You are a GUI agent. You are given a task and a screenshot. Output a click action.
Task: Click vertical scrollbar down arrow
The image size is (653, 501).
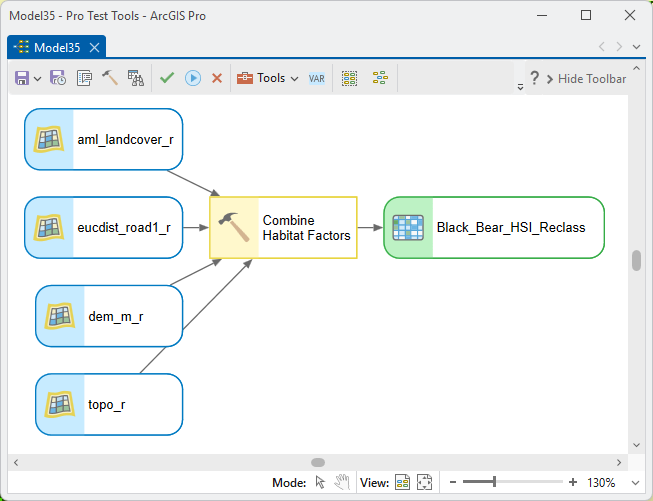pyautogui.click(x=636, y=445)
